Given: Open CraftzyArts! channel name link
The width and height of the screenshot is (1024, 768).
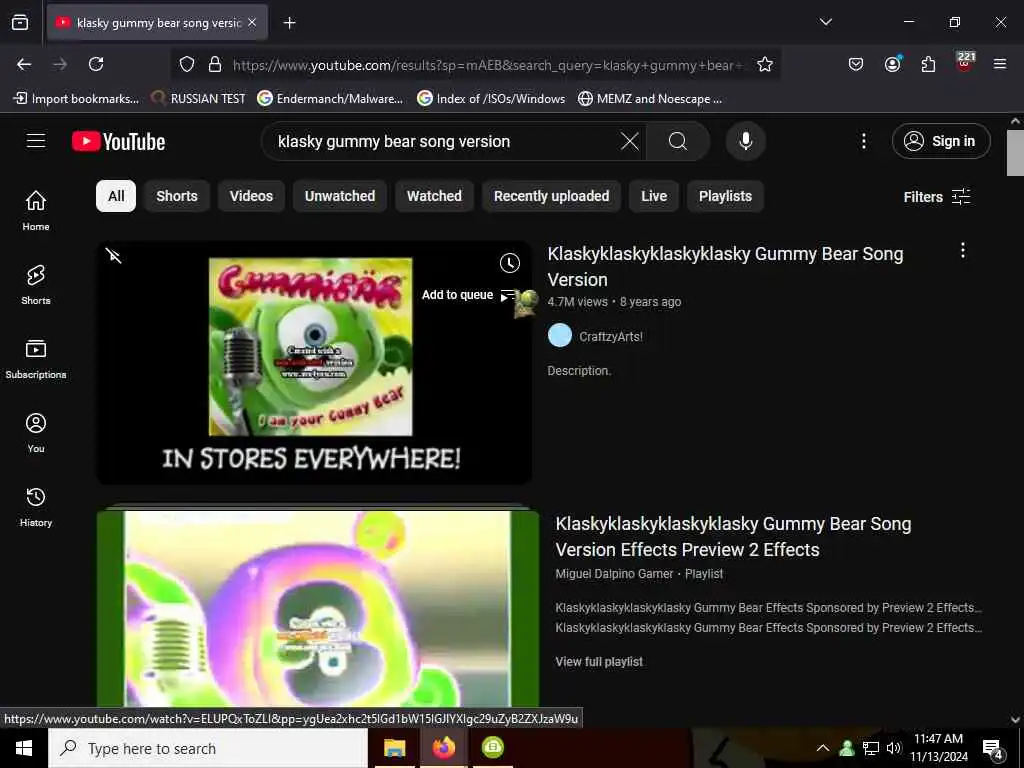Looking at the screenshot, I should 611,336.
